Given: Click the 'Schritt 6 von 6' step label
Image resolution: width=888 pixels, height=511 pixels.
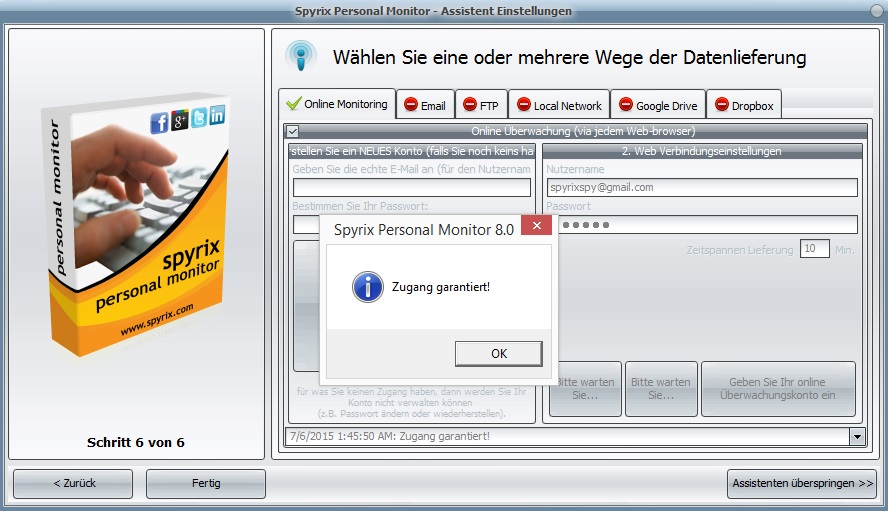Looking at the screenshot, I should [x=136, y=442].
